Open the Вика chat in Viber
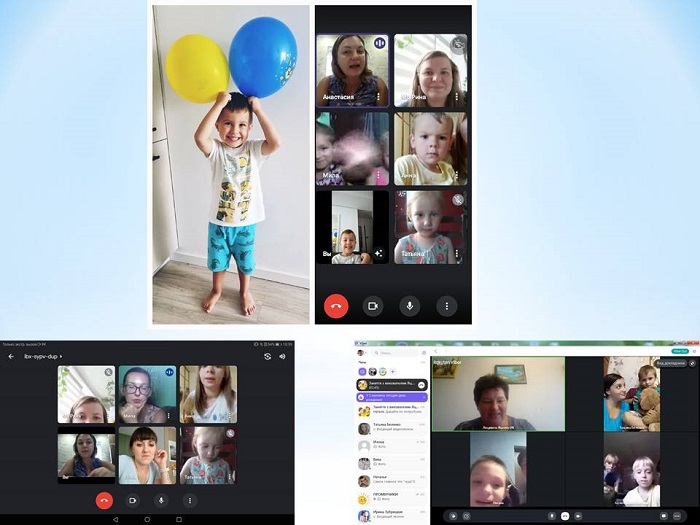The width and height of the screenshot is (700, 525). (x=392, y=464)
